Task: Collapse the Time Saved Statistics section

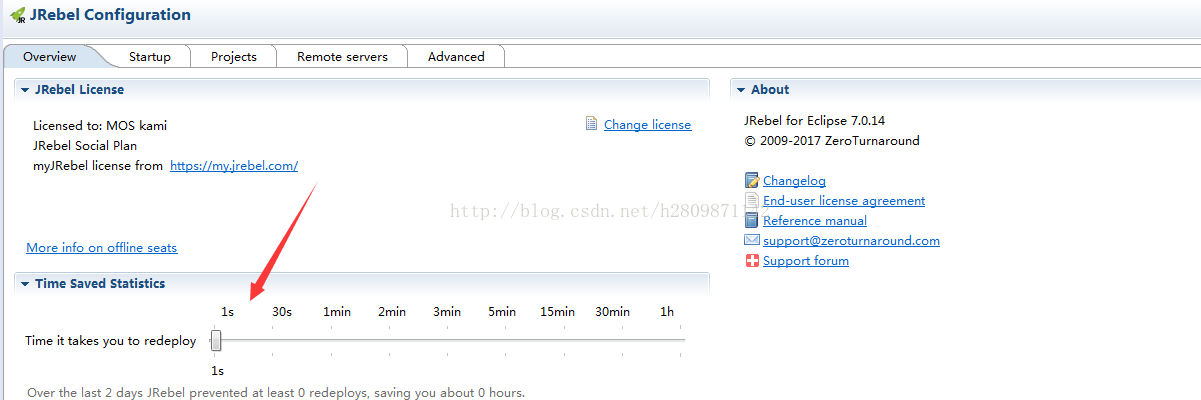Action: 24,284
